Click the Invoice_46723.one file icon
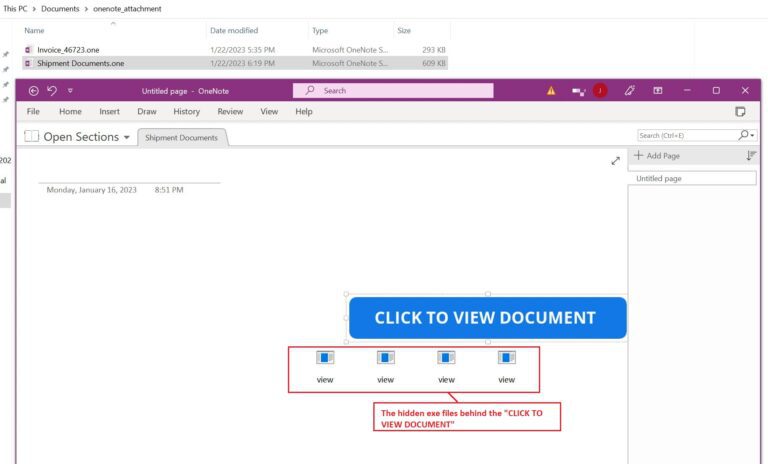The height and width of the screenshot is (464, 768). click(x=28, y=50)
